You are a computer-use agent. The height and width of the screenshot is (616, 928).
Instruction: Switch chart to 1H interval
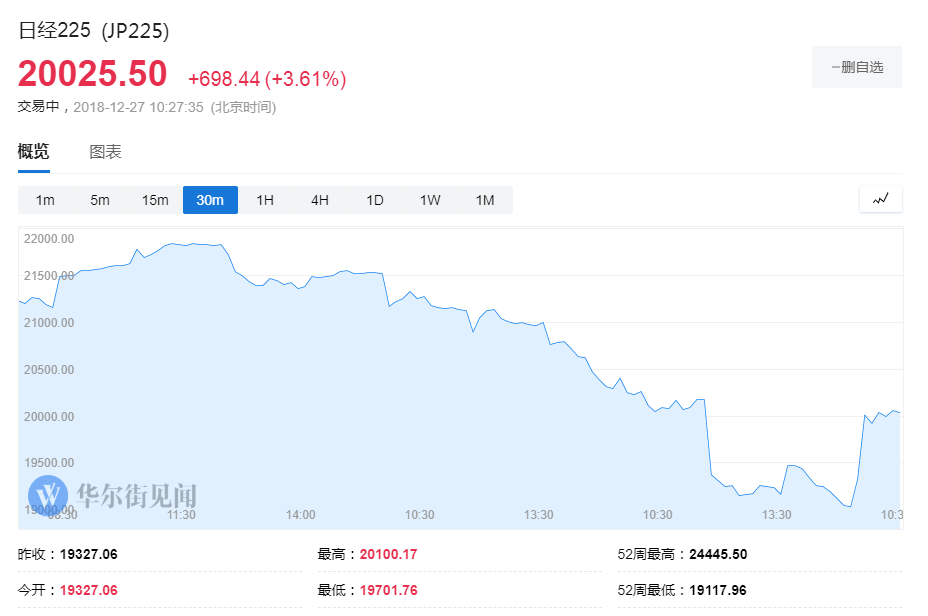tap(265, 200)
